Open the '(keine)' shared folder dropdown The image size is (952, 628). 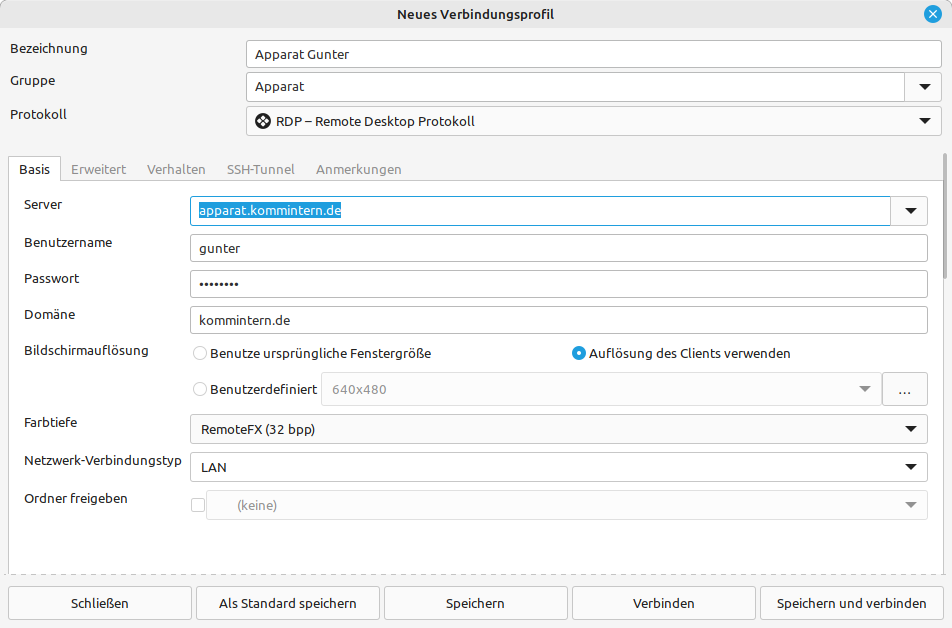point(566,505)
